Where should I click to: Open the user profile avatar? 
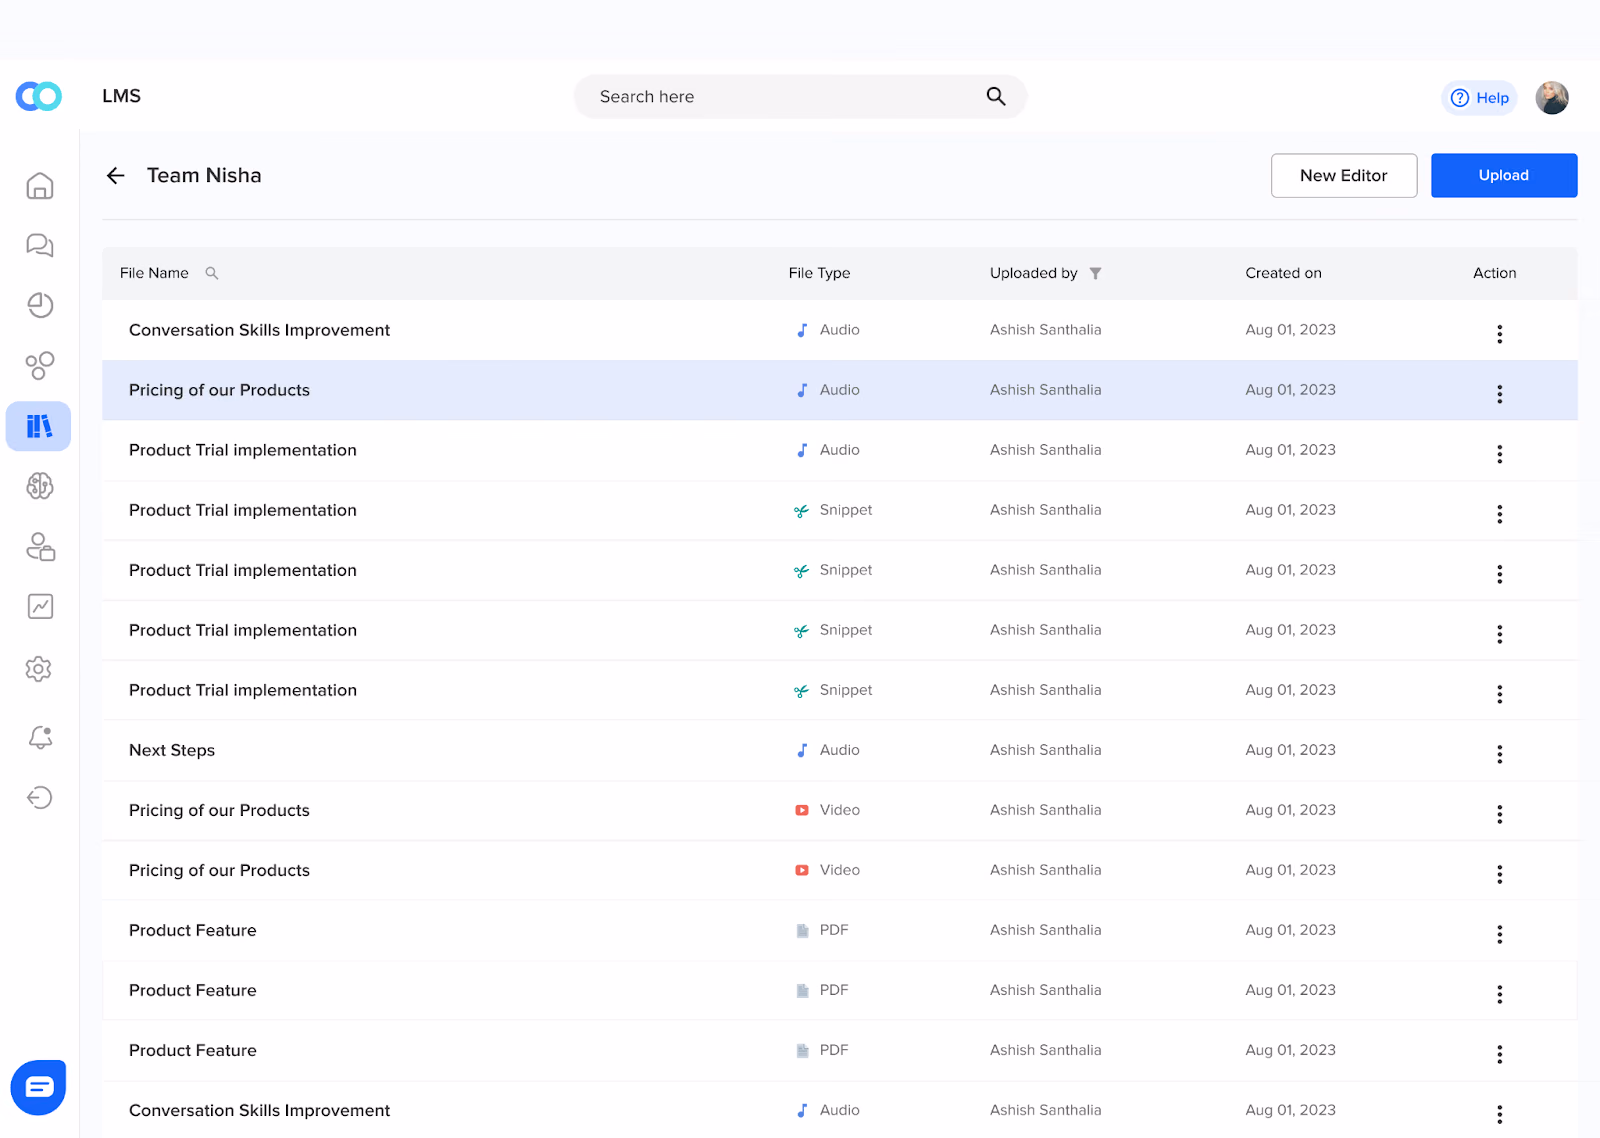pos(1552,97)
